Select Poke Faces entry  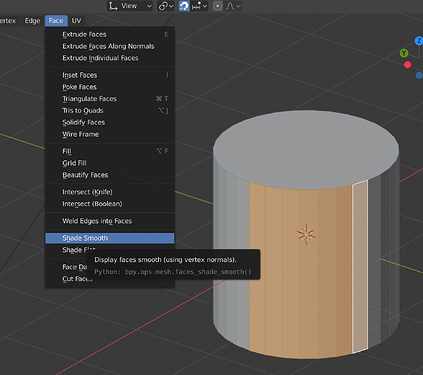coord(110,87)
